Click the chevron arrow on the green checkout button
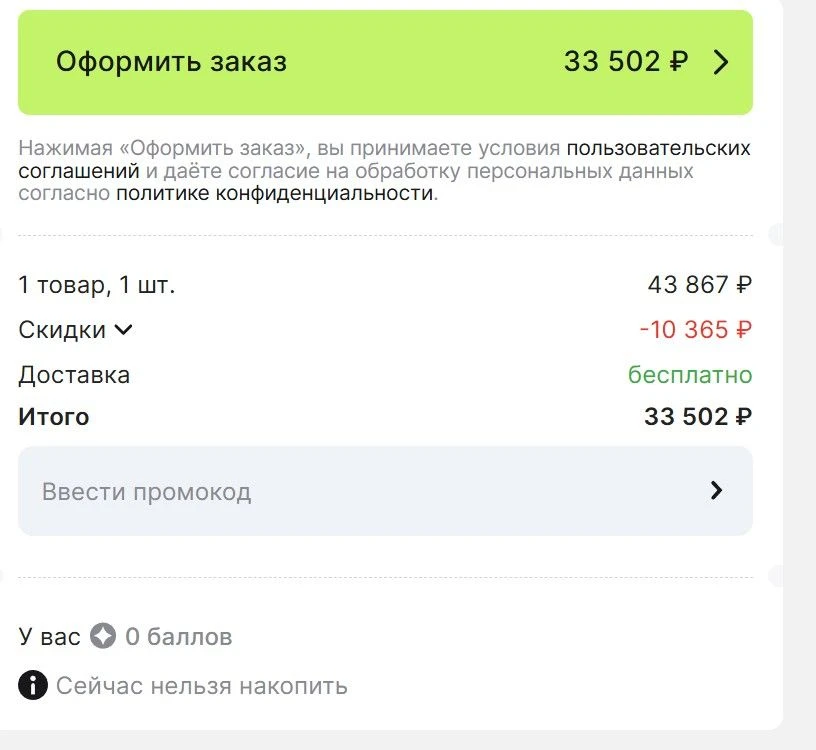The image size is (816, 750). (x=721, y=62)
